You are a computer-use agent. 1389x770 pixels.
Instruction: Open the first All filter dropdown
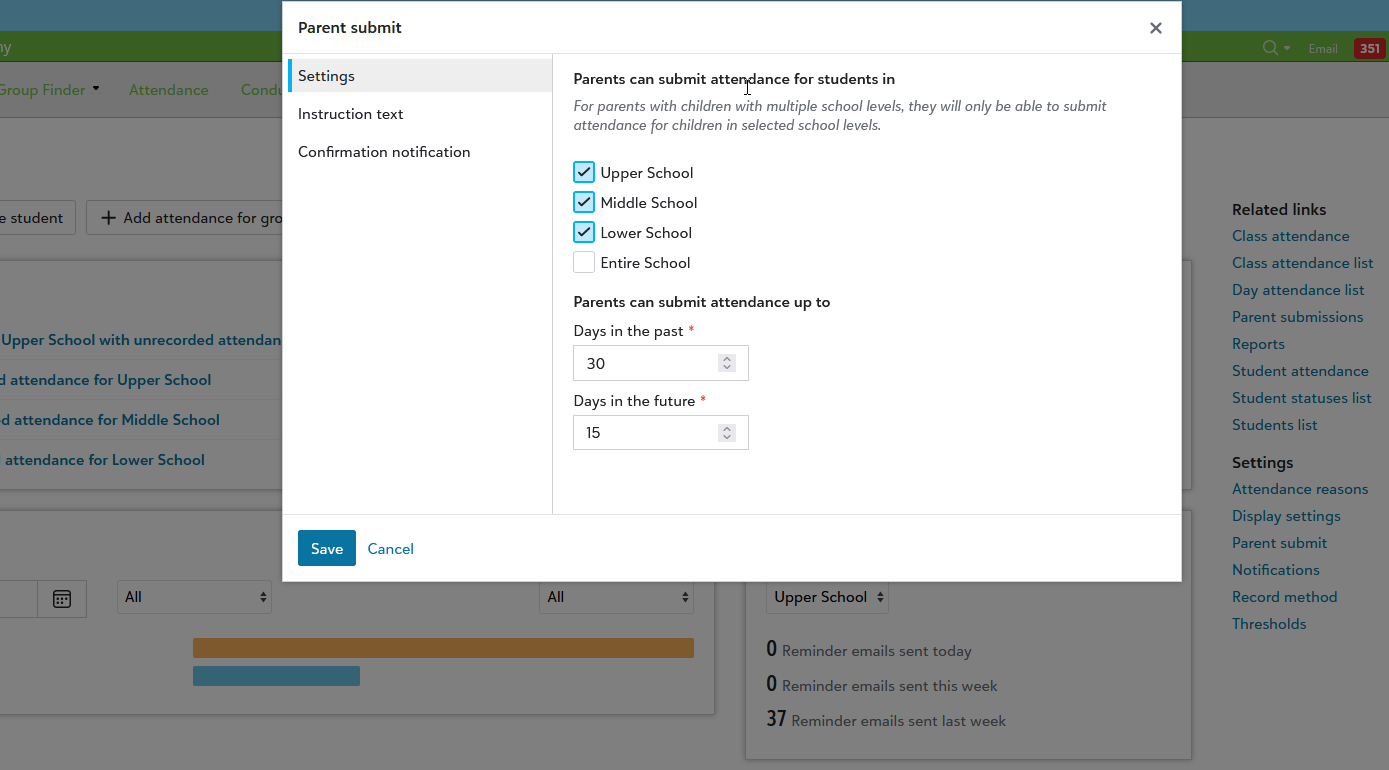(x=194, y=597)
